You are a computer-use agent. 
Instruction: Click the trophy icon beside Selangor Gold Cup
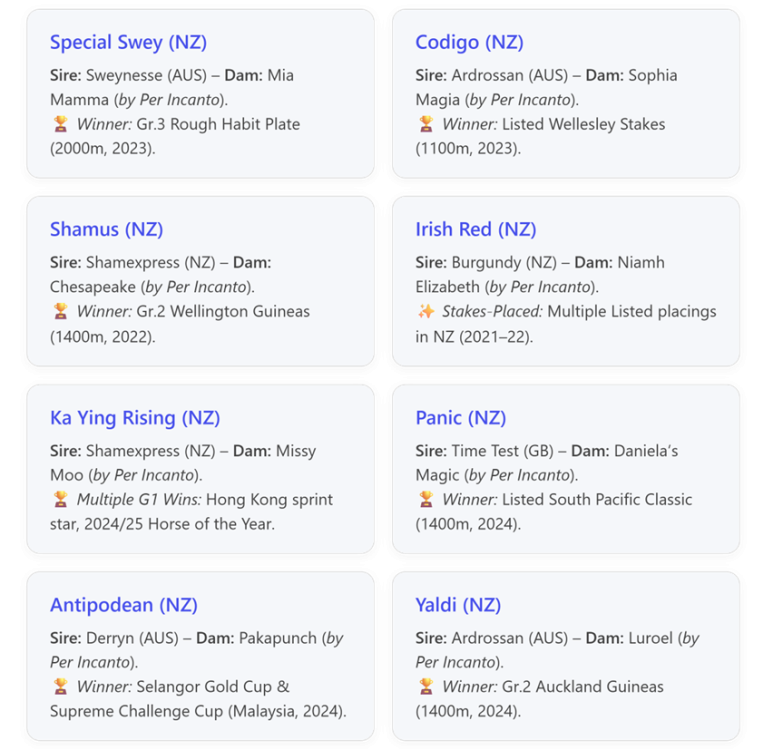pyautogui.click(x=60, y=687)
